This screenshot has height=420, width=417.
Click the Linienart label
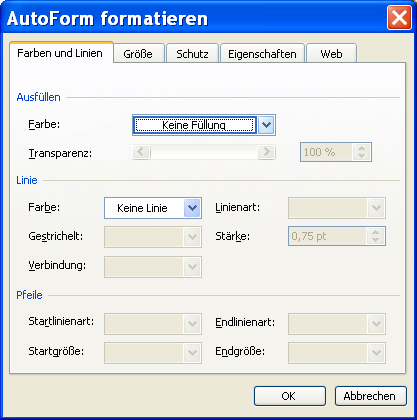tap(238, 207)
